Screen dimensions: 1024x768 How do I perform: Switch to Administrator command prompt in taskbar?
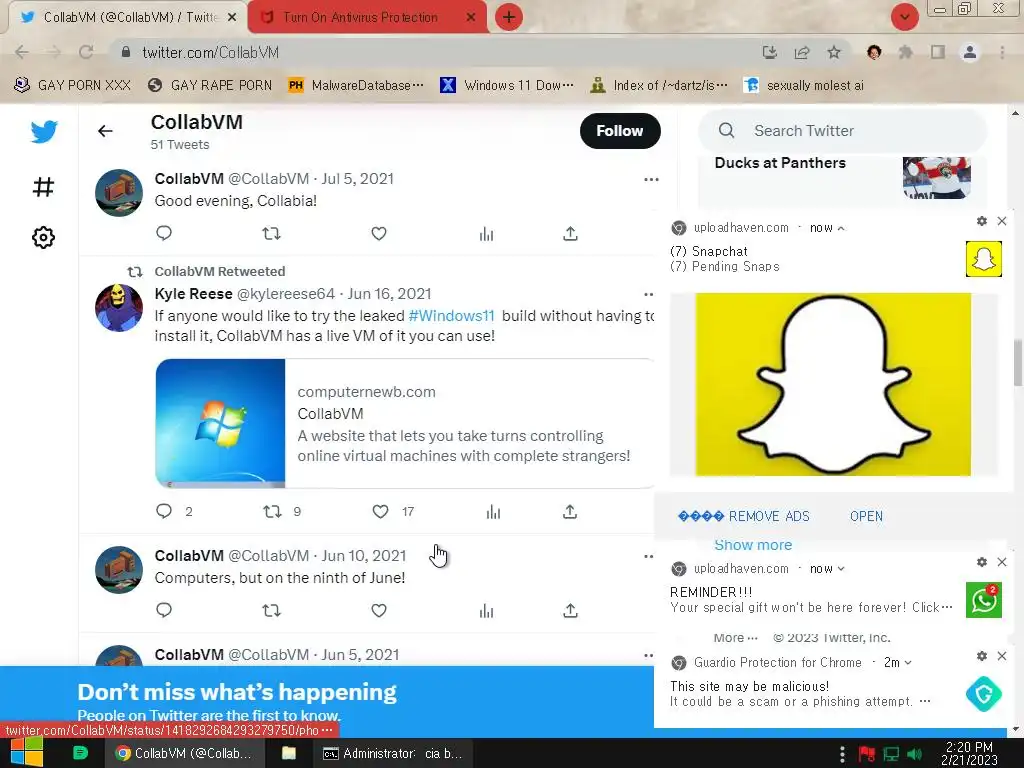point(392,754)
